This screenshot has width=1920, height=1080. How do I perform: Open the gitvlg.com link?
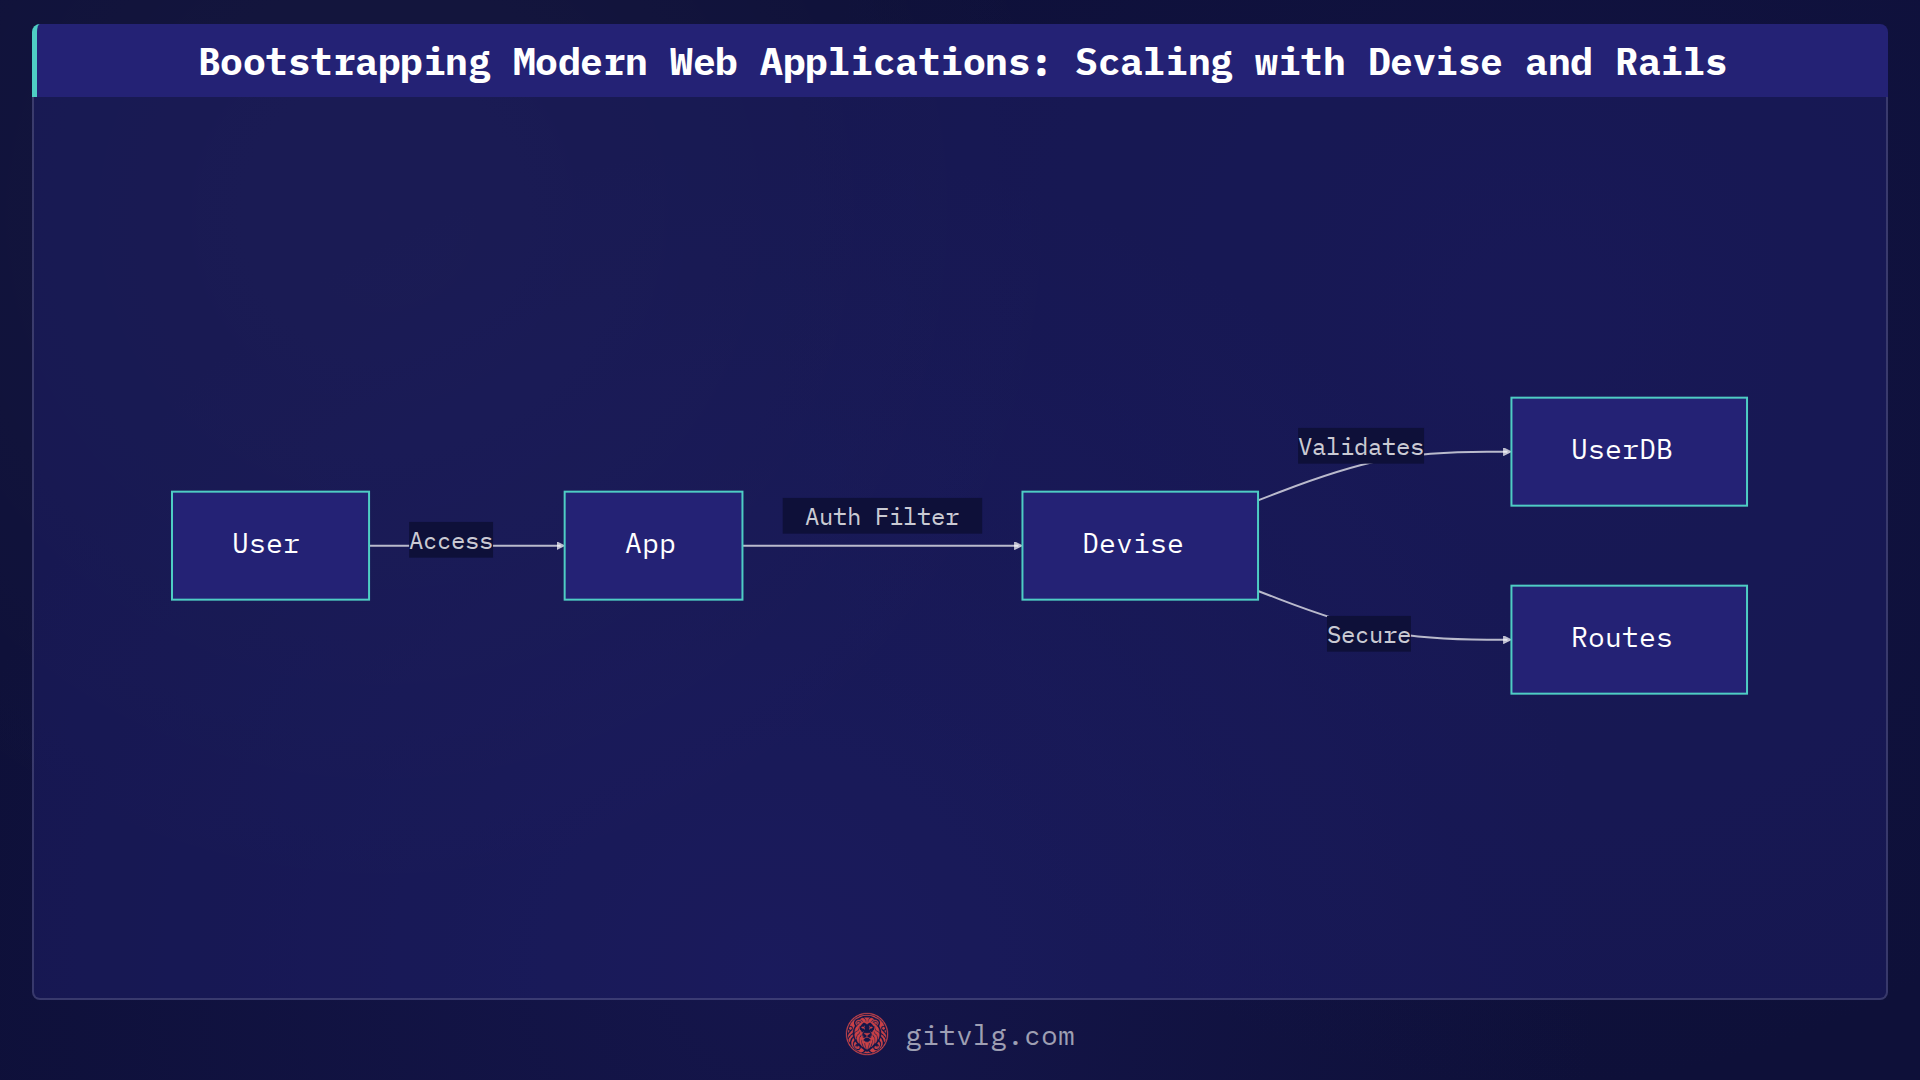click(990, 1036)
